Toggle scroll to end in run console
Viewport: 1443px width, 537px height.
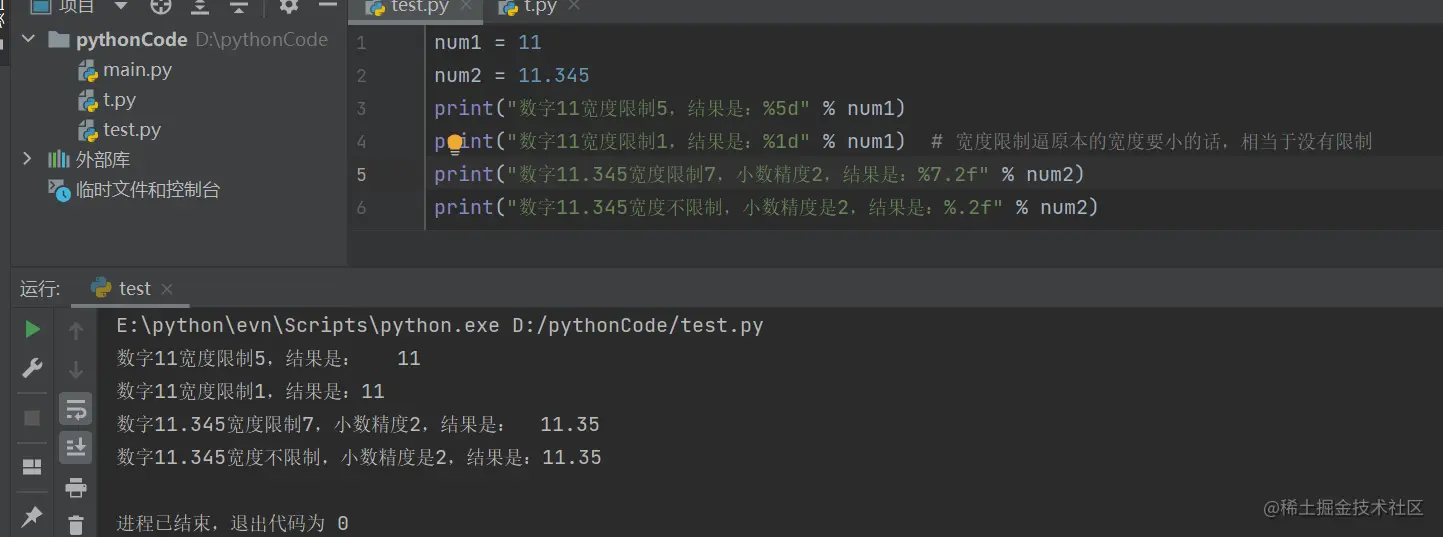pyautogui.click(x=76, y=448)
